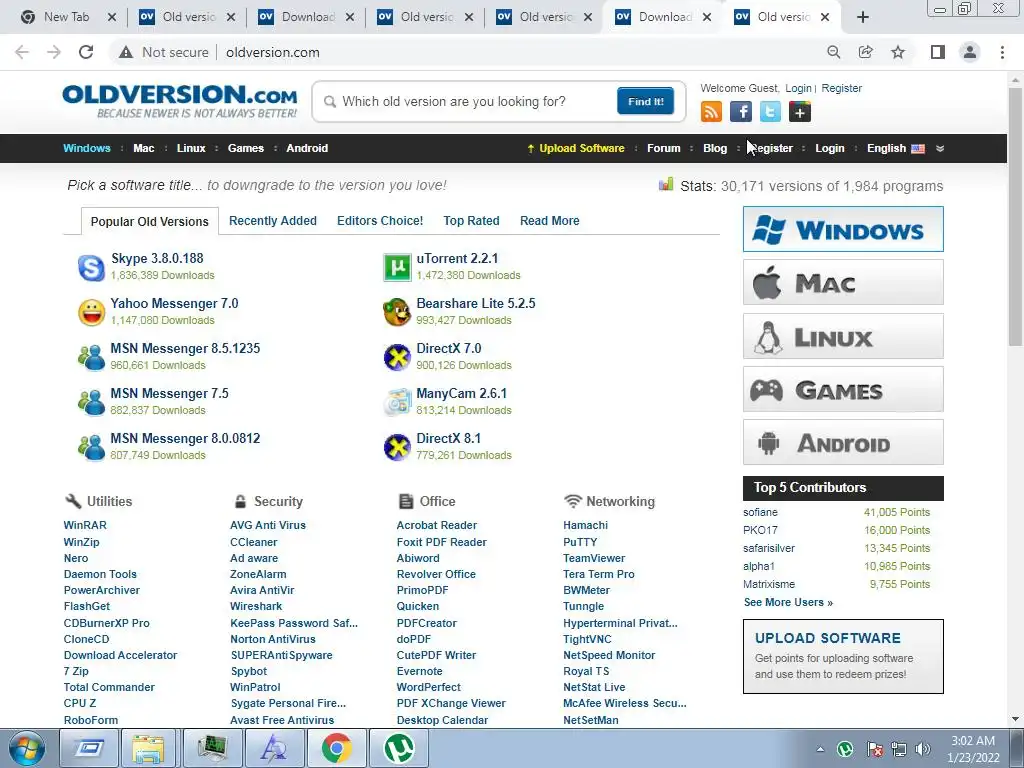Open the Twitter icon in header
This screenshot has height=768, width=1024.
[x=770, y=112]
